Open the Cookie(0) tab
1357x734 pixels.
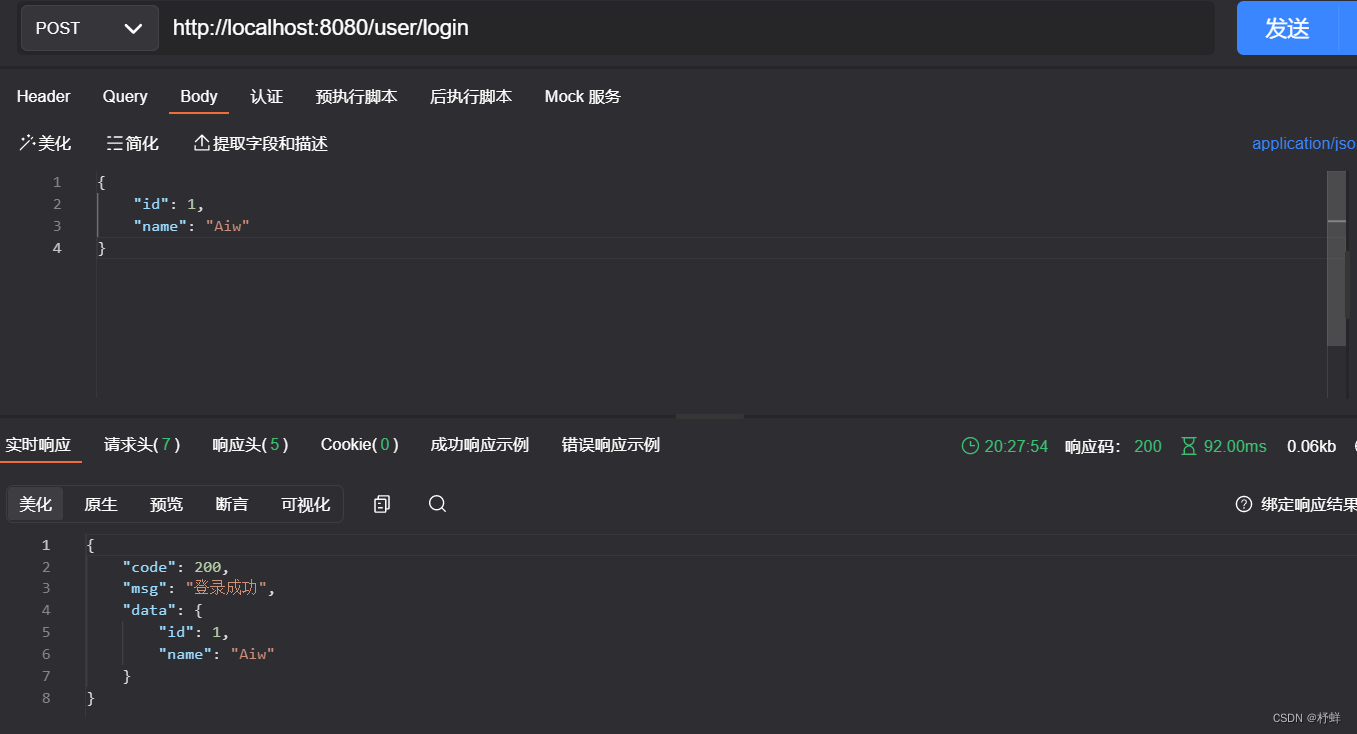(x=360, y=445)
